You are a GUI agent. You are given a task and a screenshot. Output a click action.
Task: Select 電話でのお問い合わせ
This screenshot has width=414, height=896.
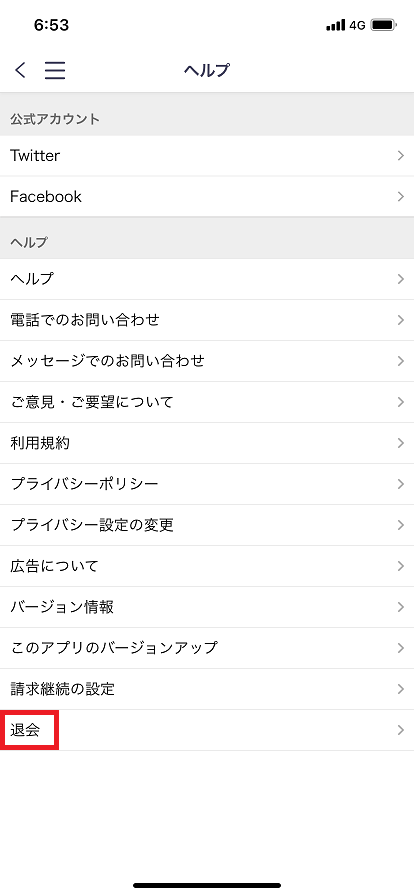[207, 320]
